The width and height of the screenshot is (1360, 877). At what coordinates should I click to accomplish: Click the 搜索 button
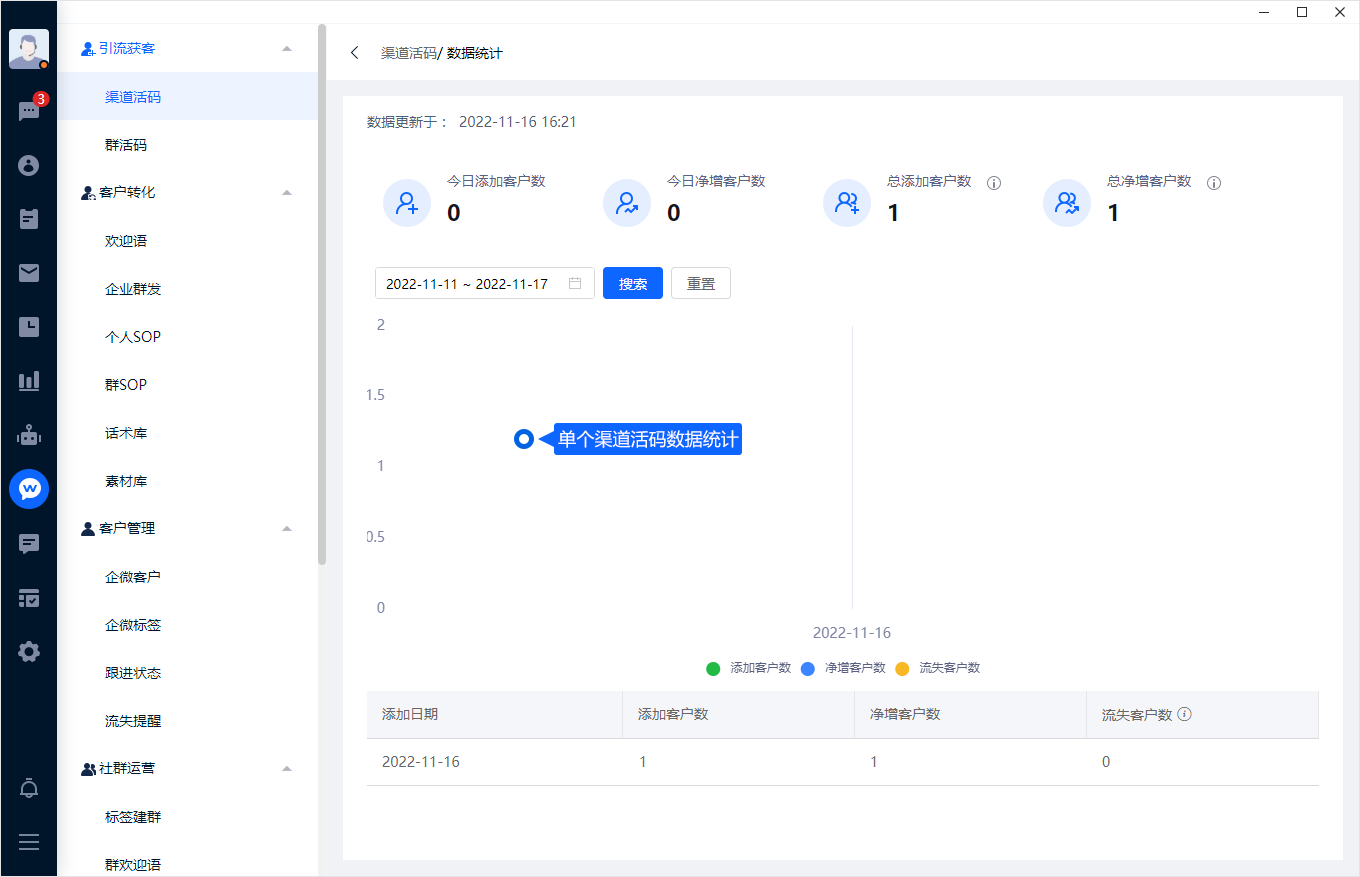point(633,283)
